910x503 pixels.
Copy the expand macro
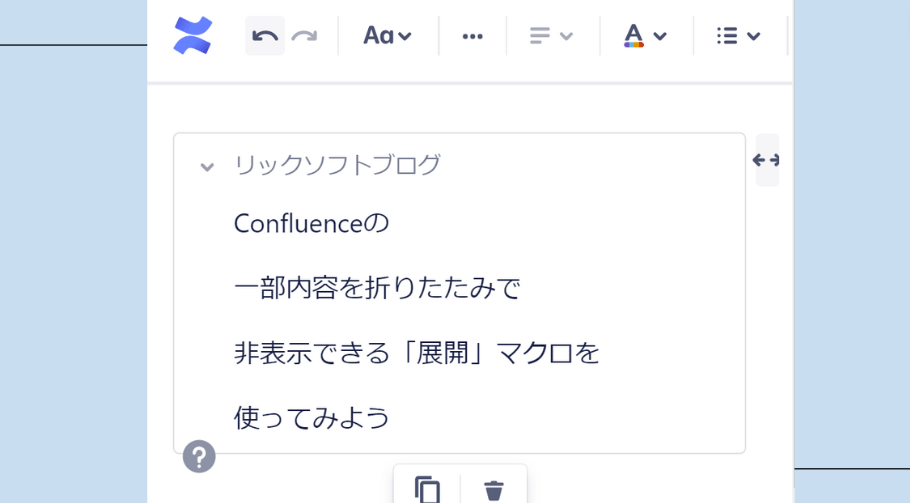427,489
